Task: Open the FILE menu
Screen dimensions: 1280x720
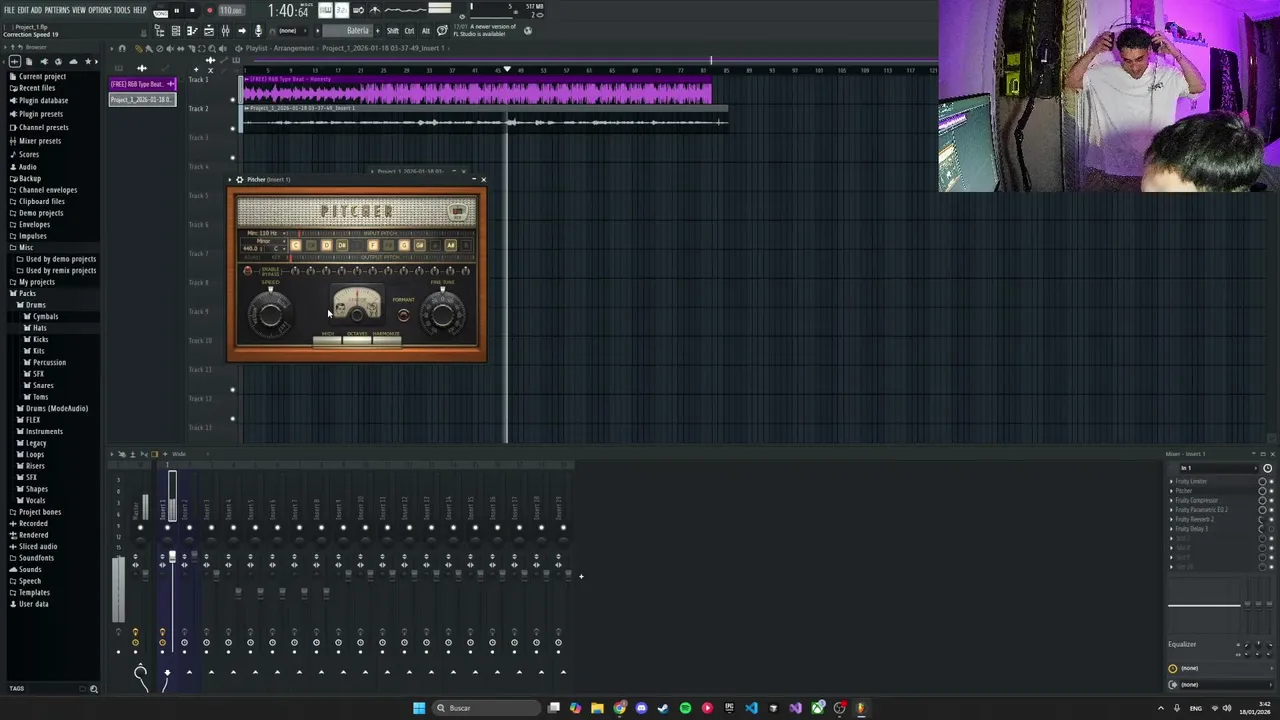Action: [x=9, y=10]
